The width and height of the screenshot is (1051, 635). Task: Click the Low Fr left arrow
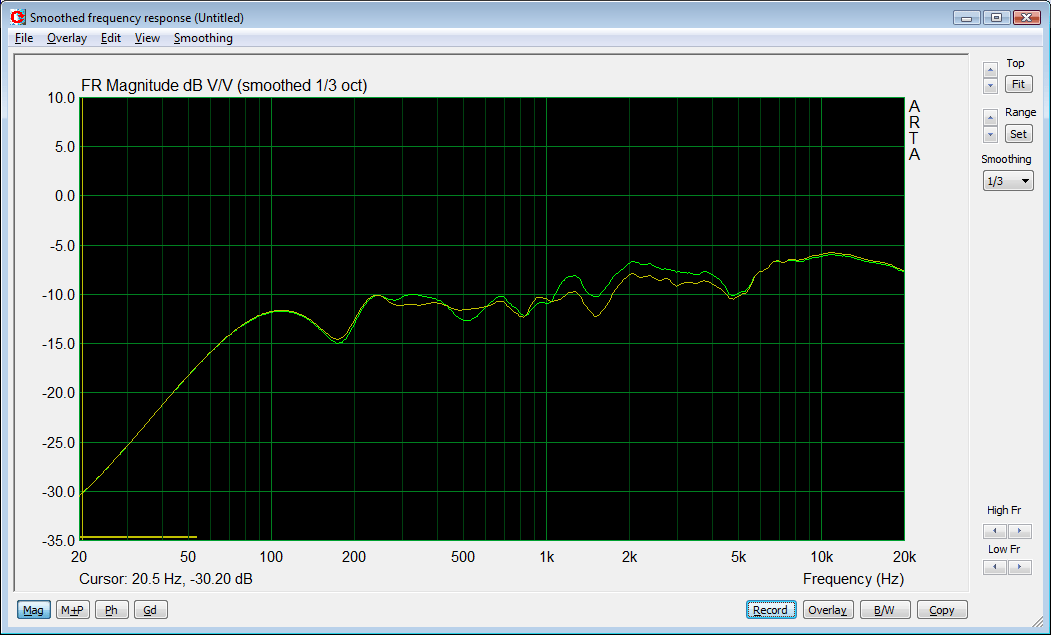(x=995, y=567)
